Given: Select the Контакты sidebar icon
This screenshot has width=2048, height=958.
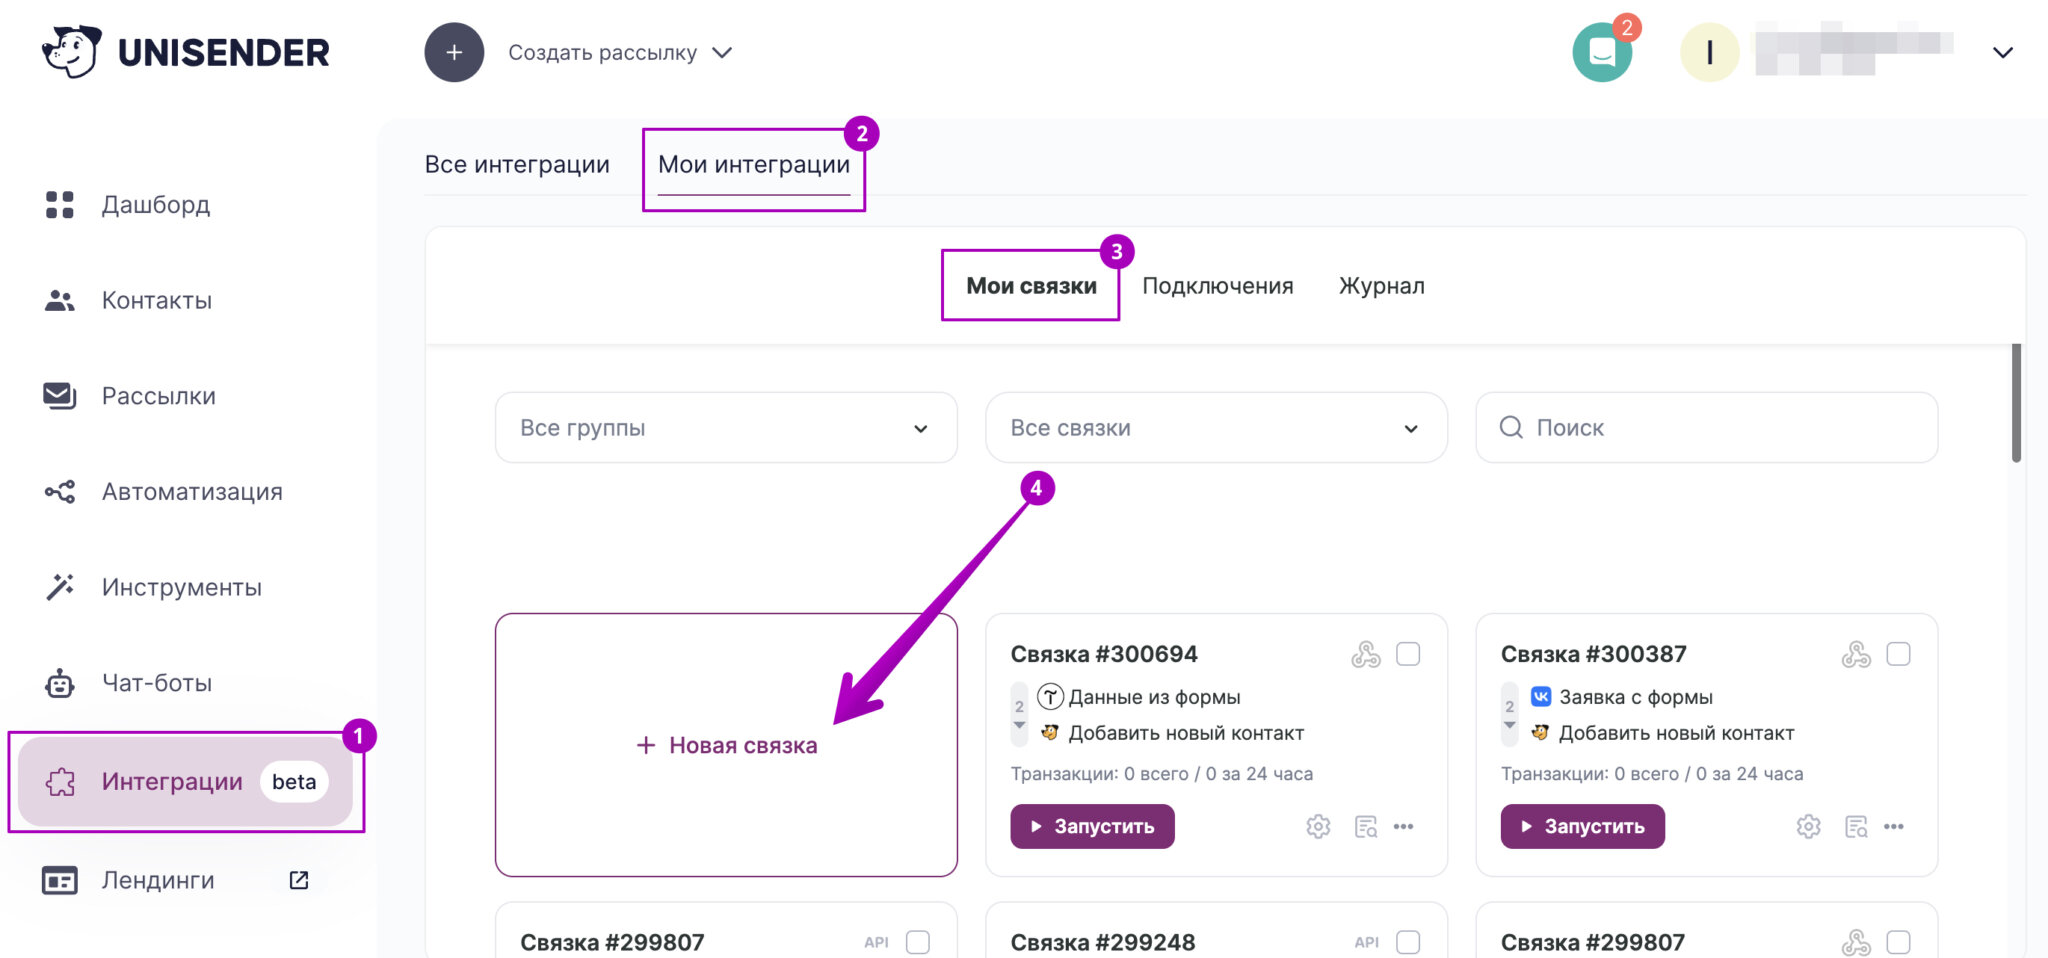Looking at the screenshot, I should pos(60,299).
